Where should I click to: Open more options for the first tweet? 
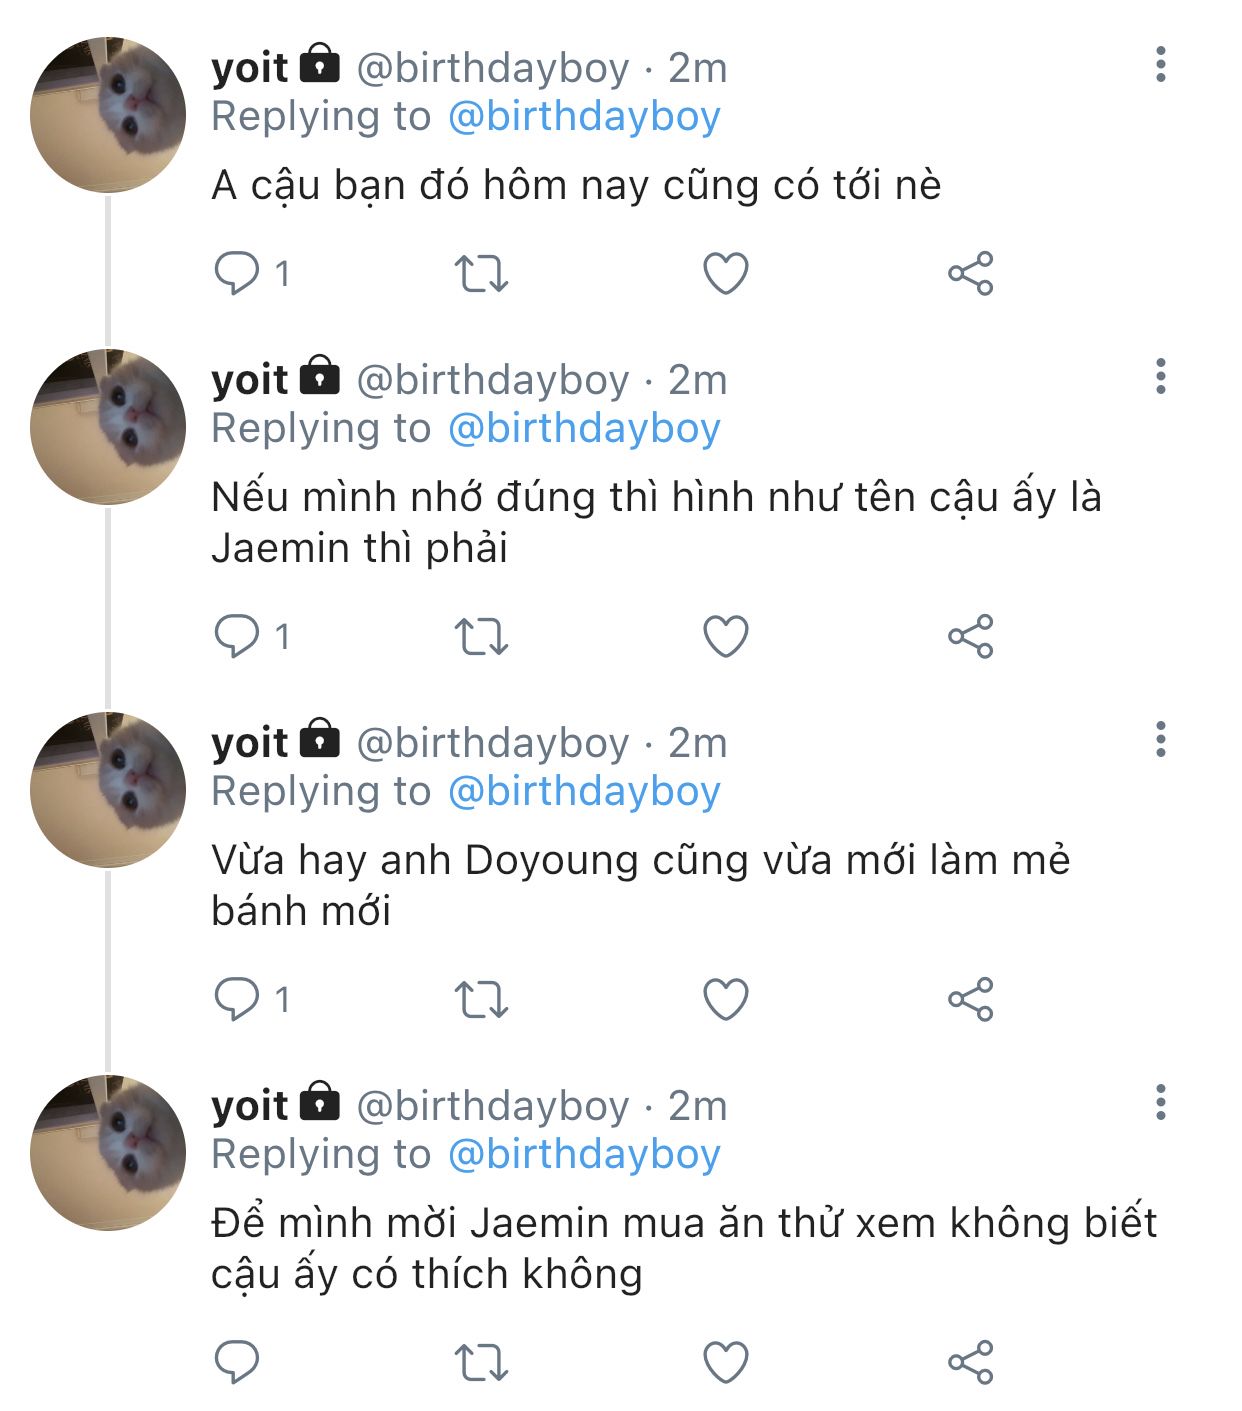(x=1161, y=64)
